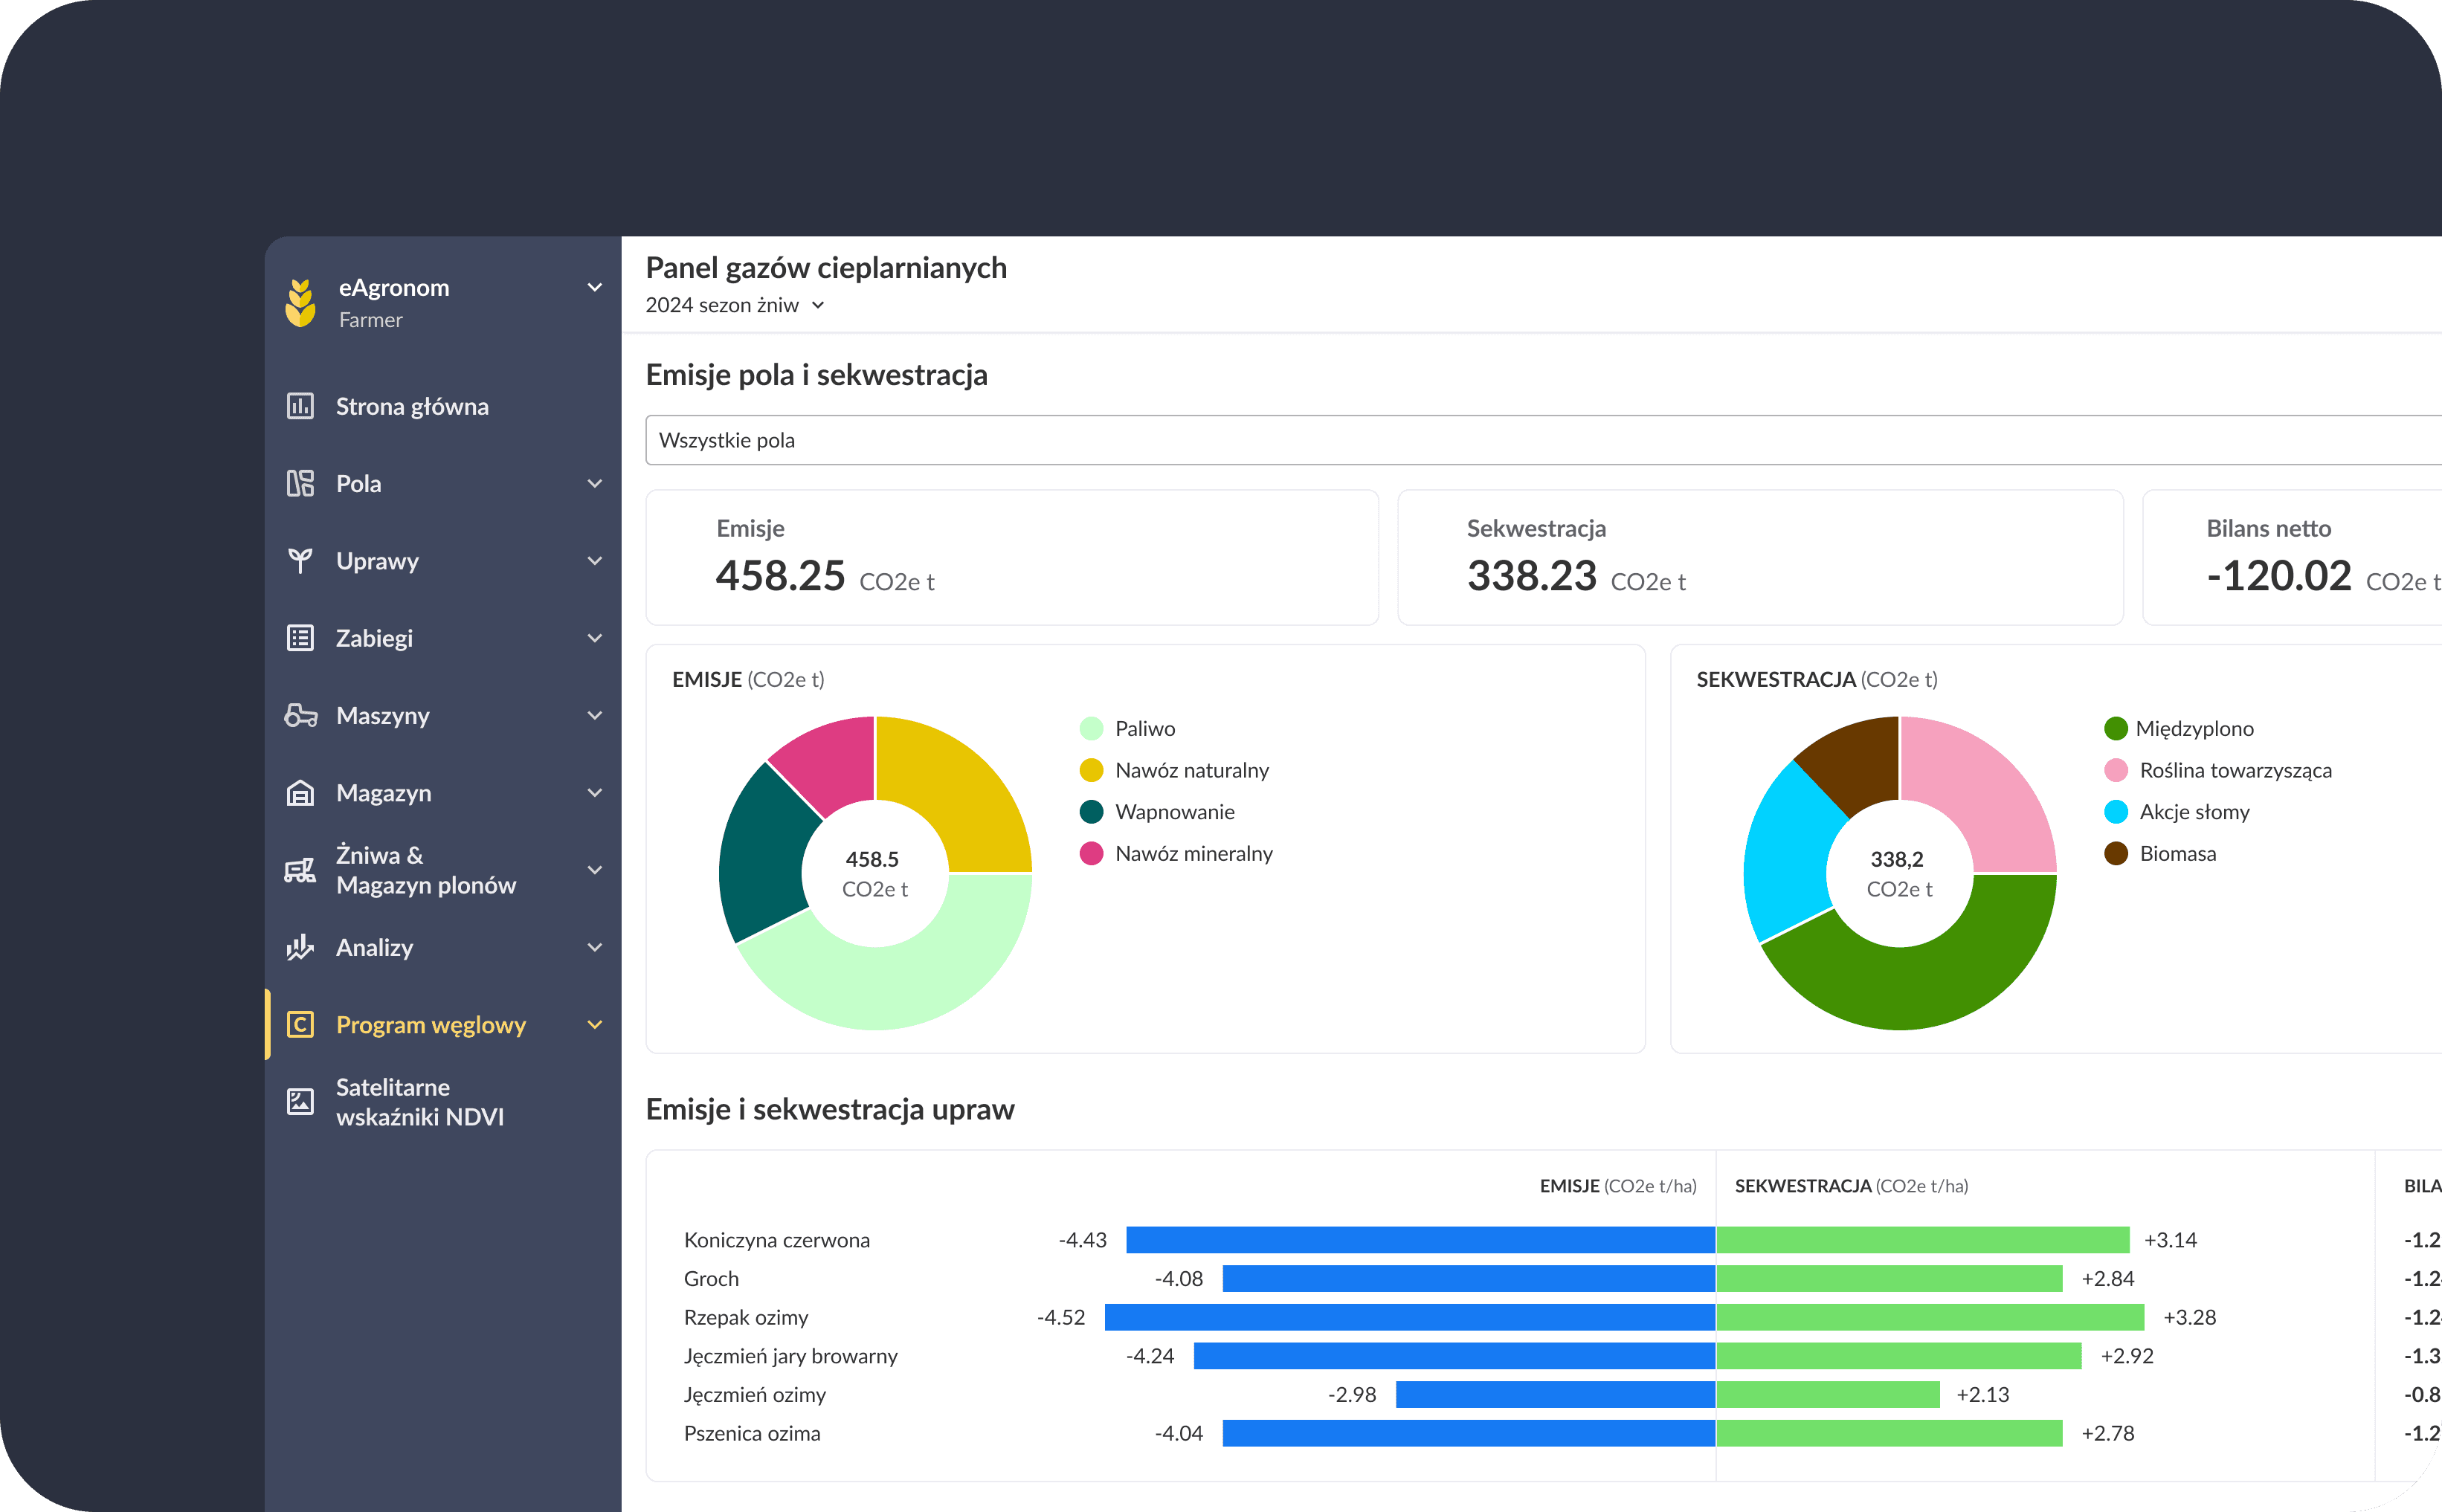
Task: Expand the Analizy submenu chevron
Action: [x=595, y=947]
